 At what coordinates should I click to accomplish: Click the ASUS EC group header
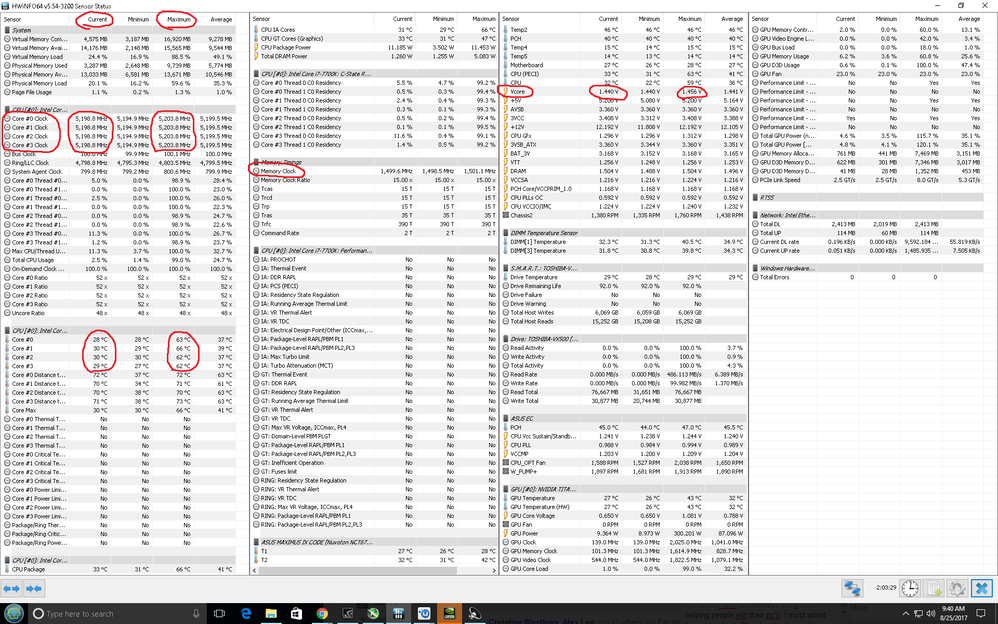point(624,418)
